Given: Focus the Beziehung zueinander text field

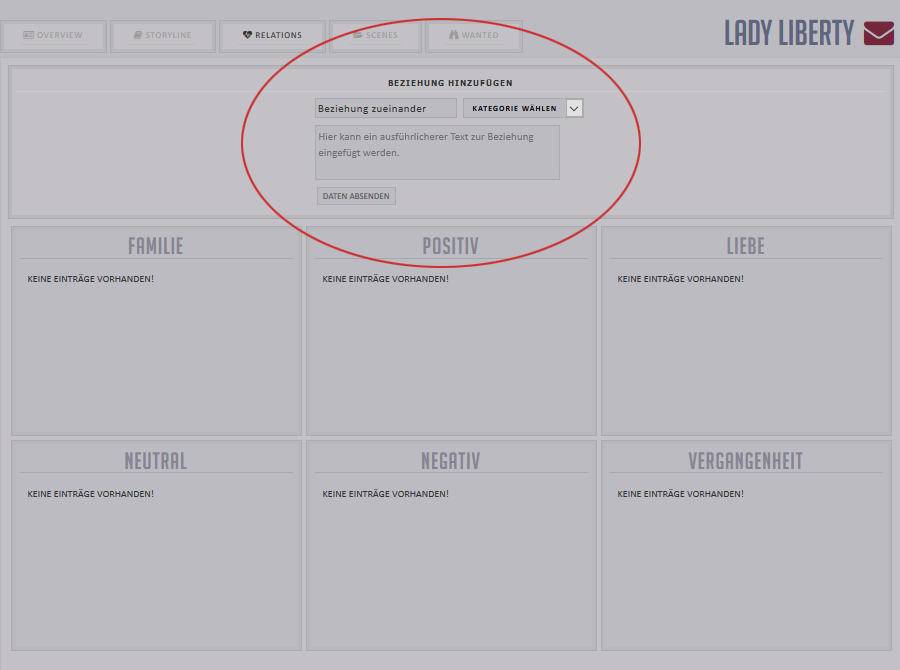Looking at the screenshot, I should coord(385,108).
